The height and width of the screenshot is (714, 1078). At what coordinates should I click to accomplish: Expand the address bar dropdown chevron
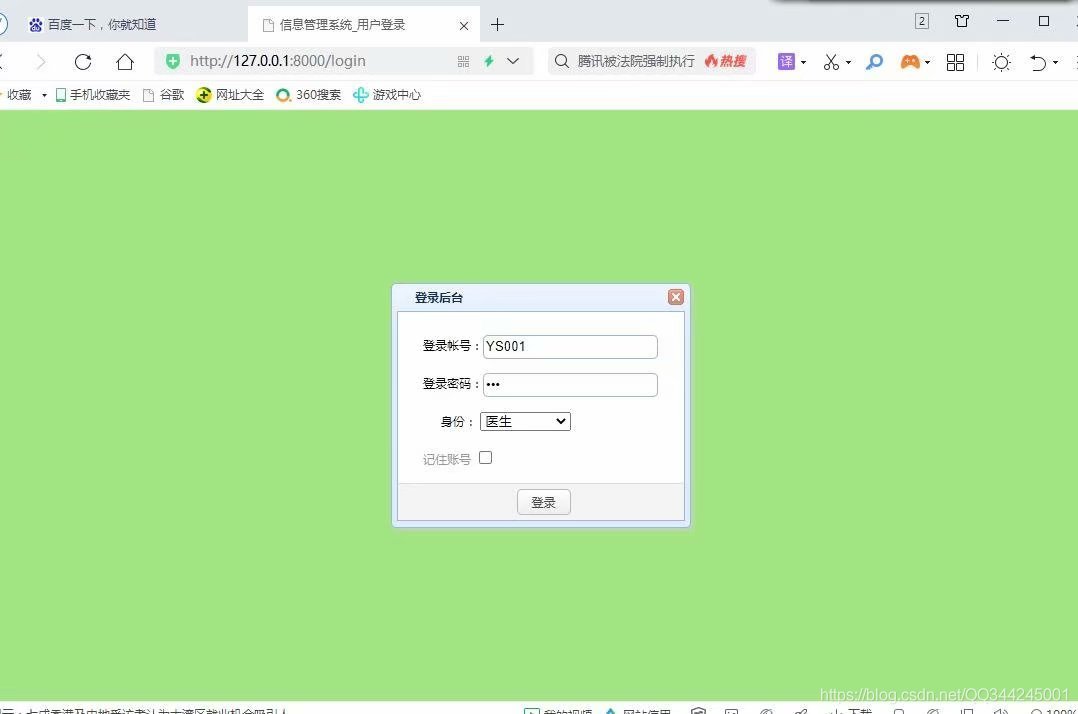[x=513, y=61]
